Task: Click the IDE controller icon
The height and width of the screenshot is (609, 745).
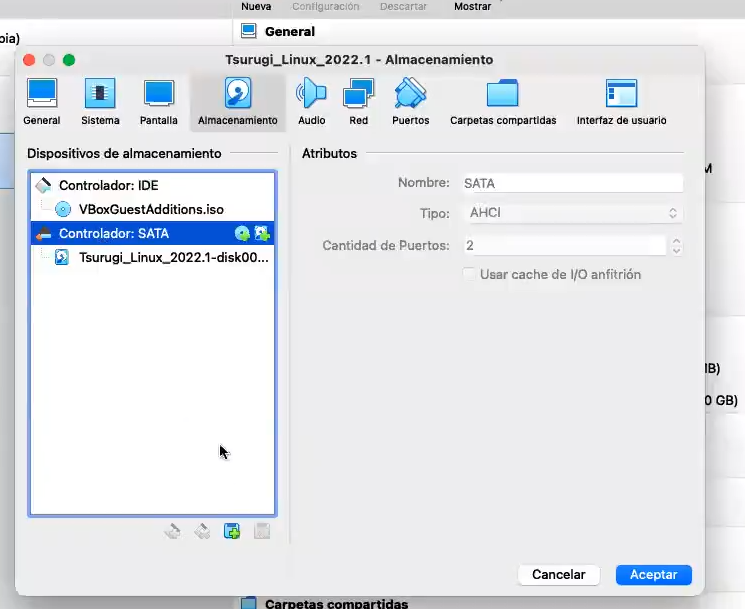Action: click(x=44, y=185)
